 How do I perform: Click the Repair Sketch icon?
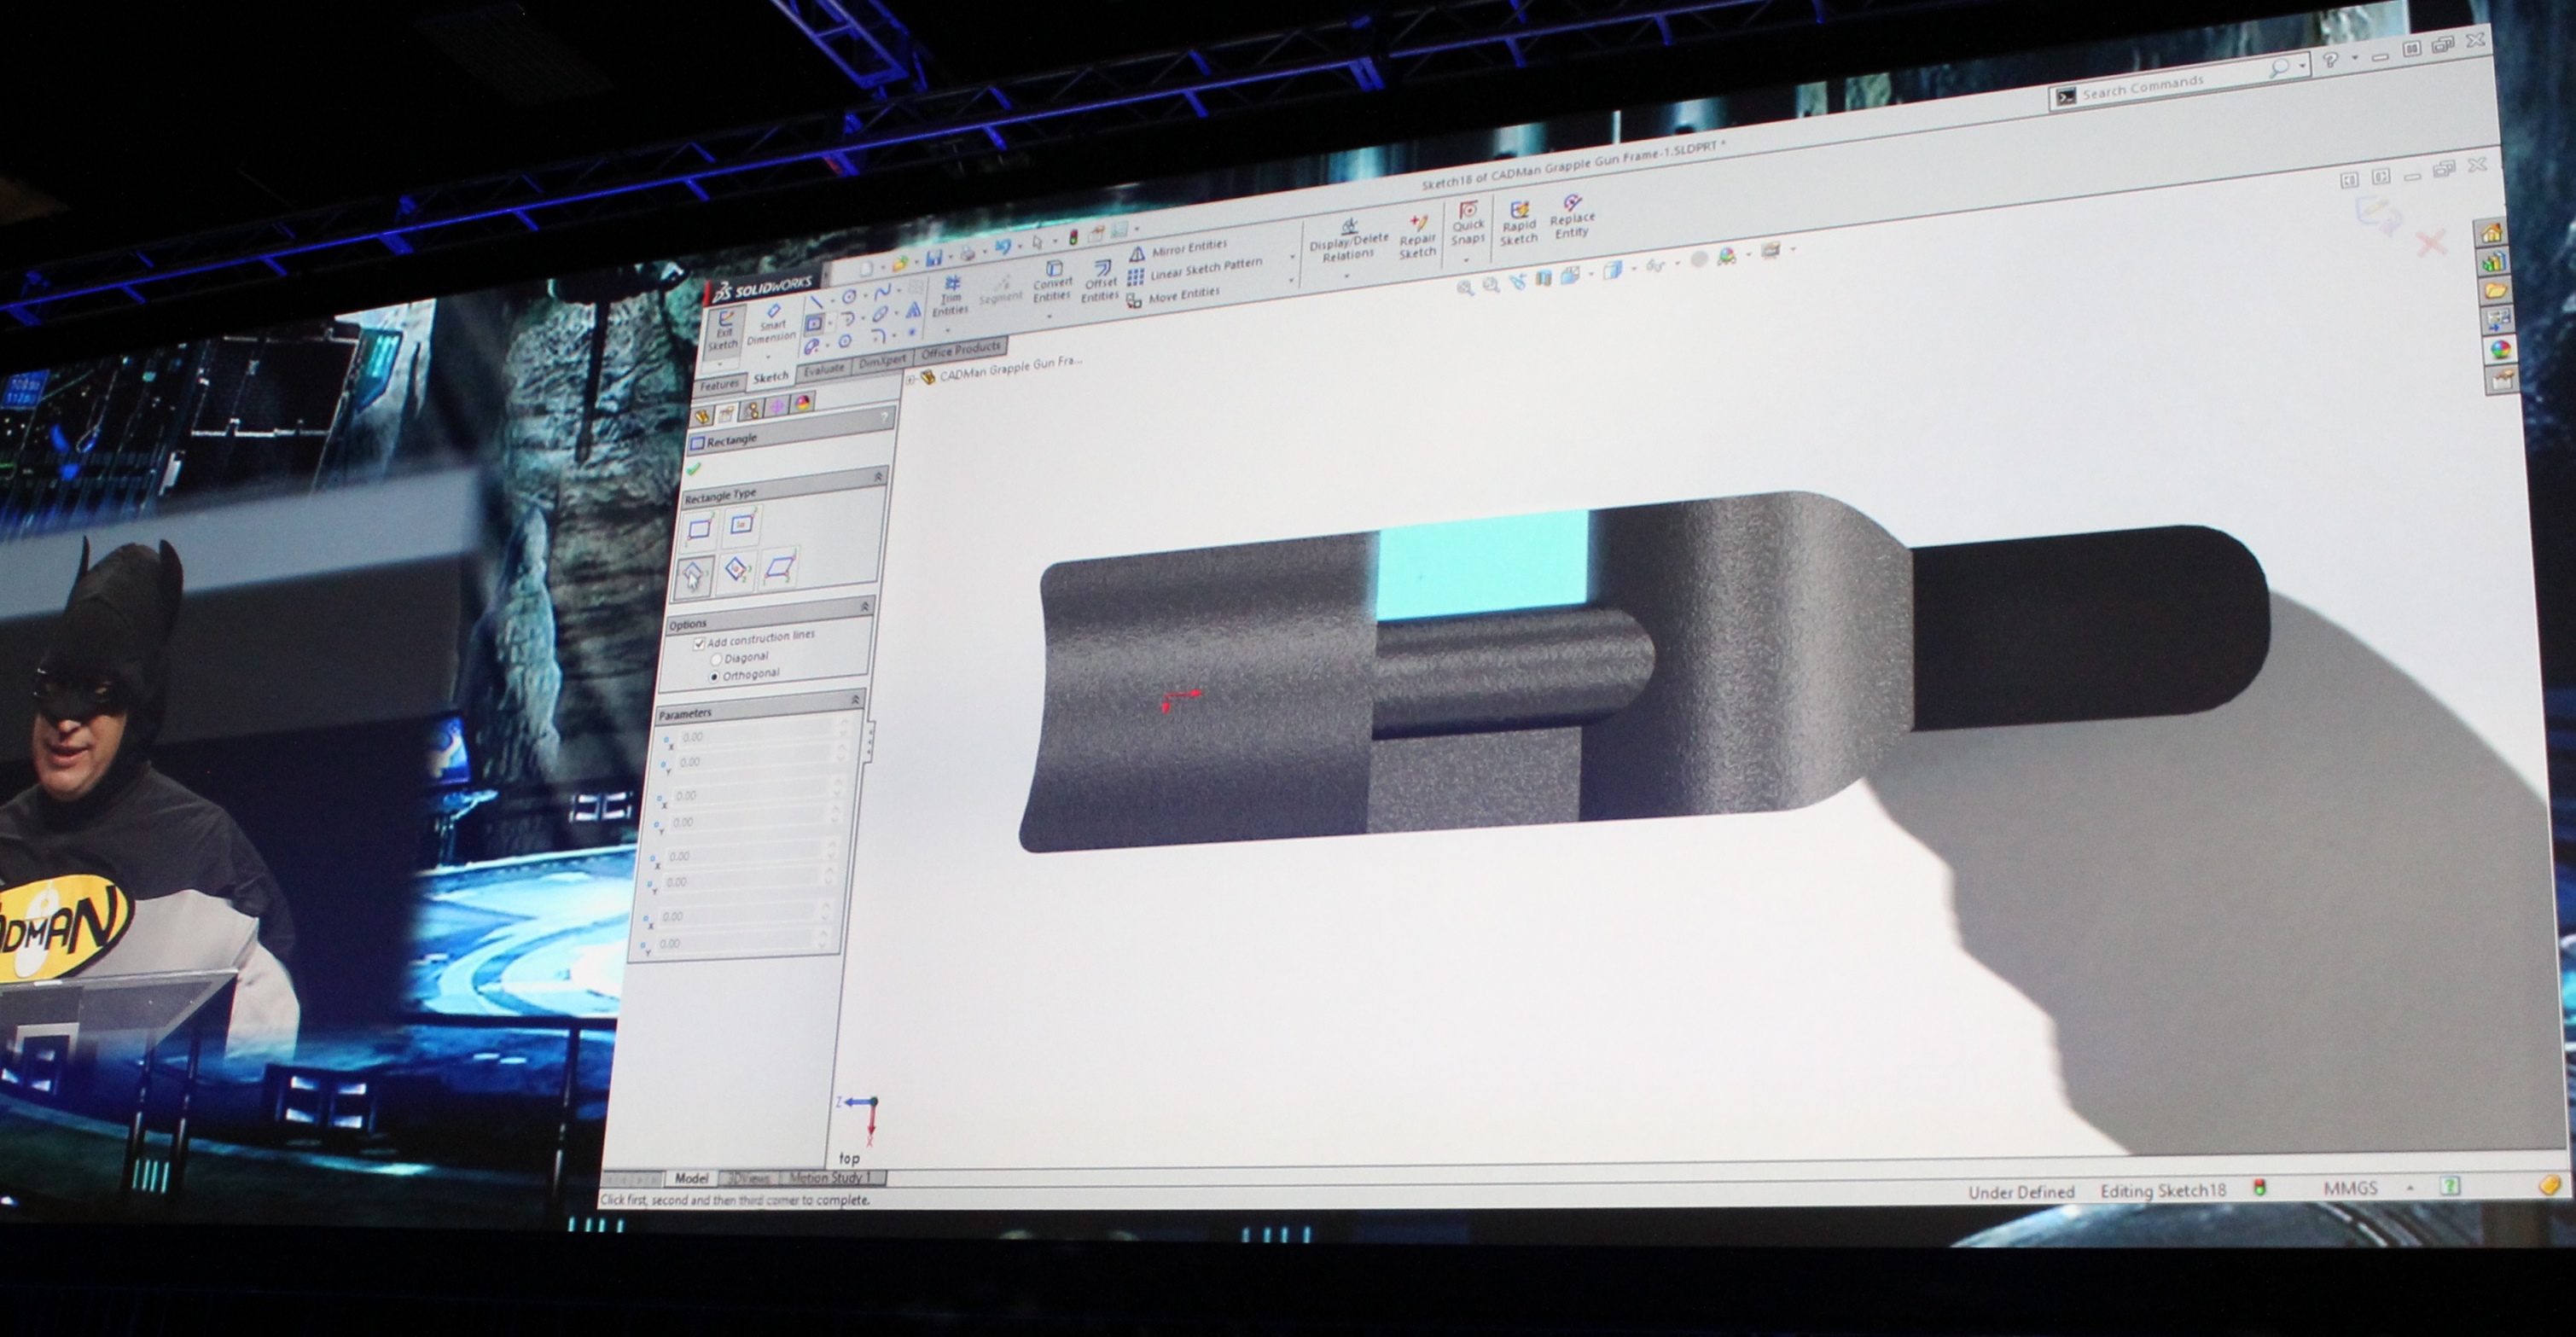pyautogui.click(x=1417, y=236)
